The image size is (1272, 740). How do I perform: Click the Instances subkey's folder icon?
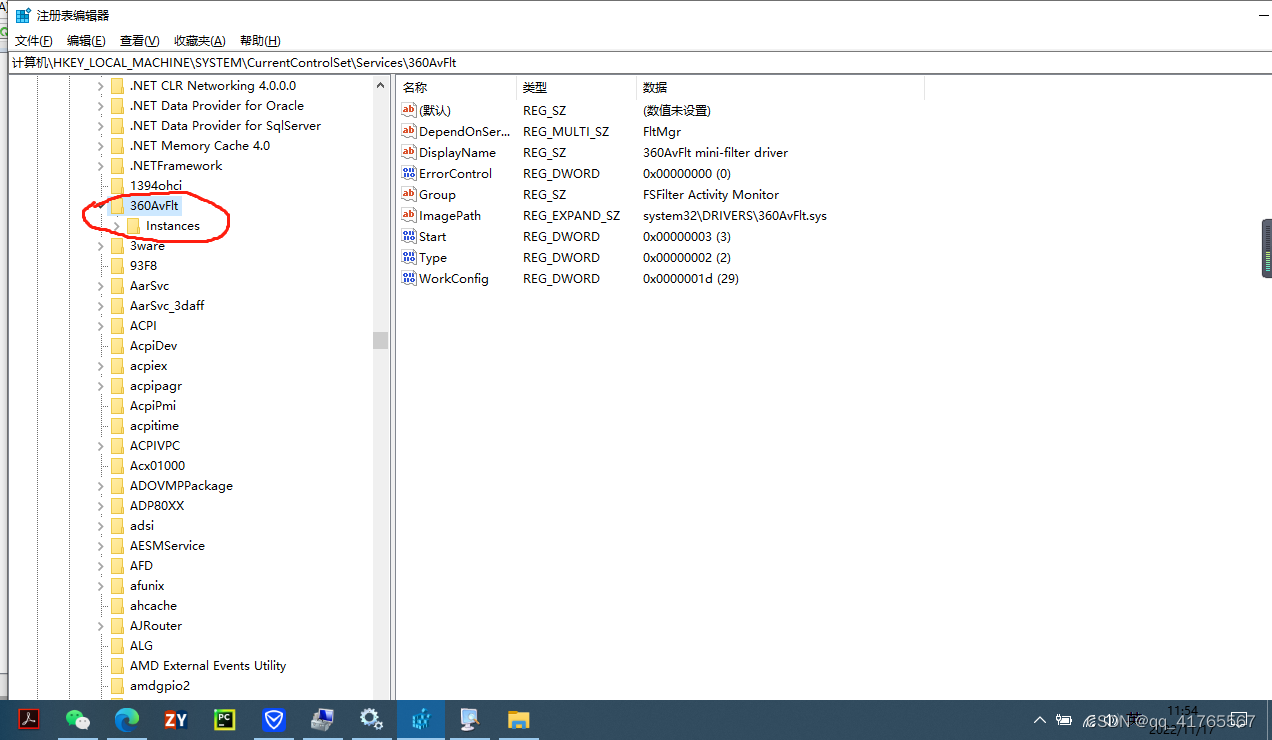(x=133, y=225)
